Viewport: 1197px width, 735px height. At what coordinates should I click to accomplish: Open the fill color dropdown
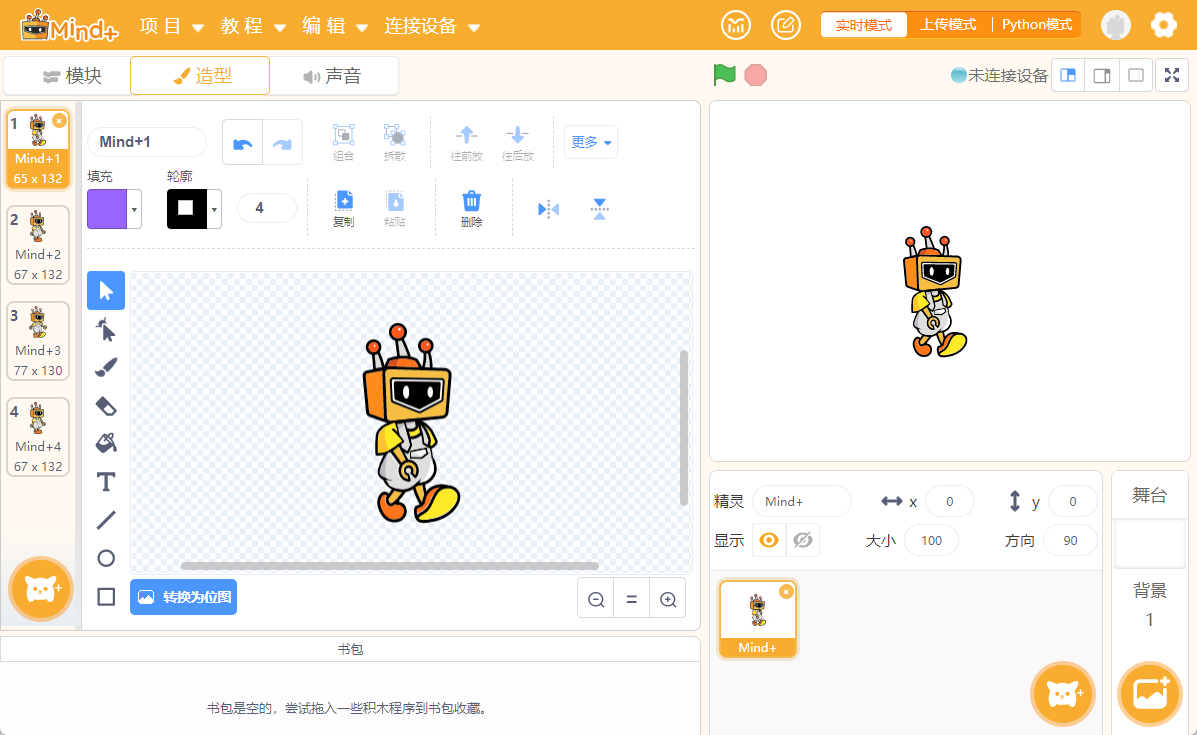(x=134, y=209)
